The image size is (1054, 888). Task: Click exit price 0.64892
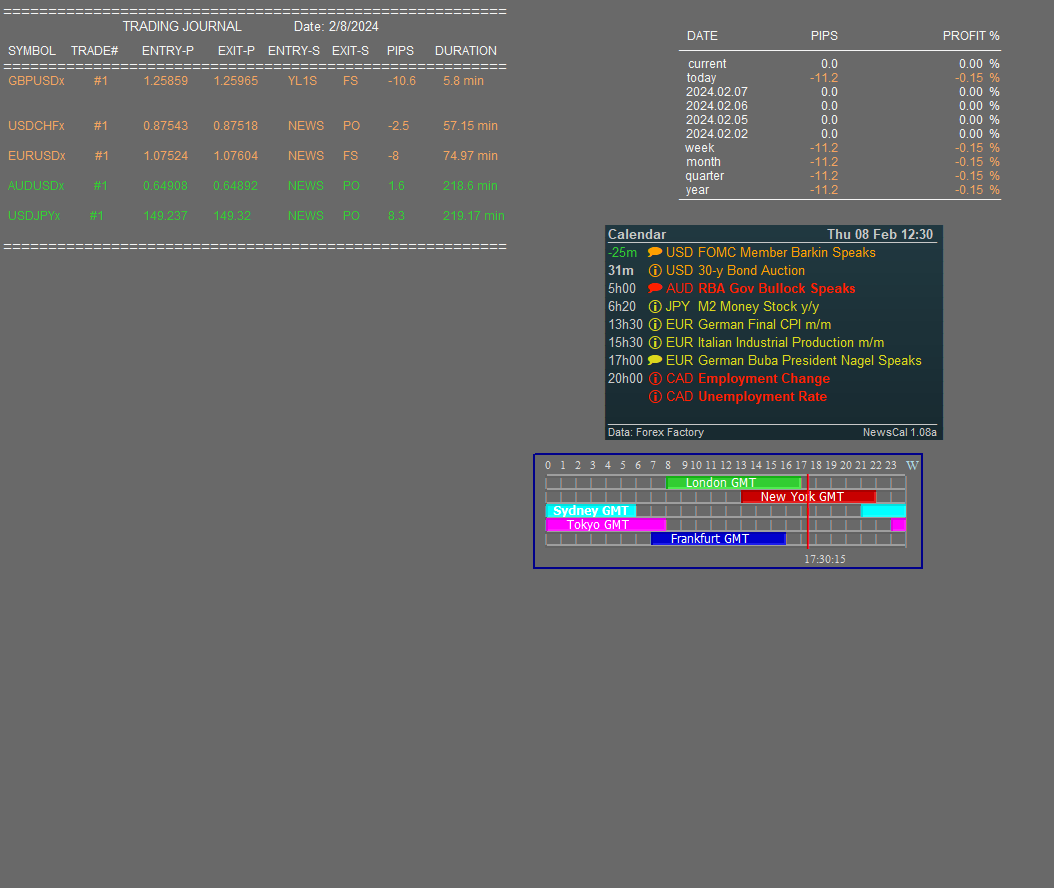(235, 186)
